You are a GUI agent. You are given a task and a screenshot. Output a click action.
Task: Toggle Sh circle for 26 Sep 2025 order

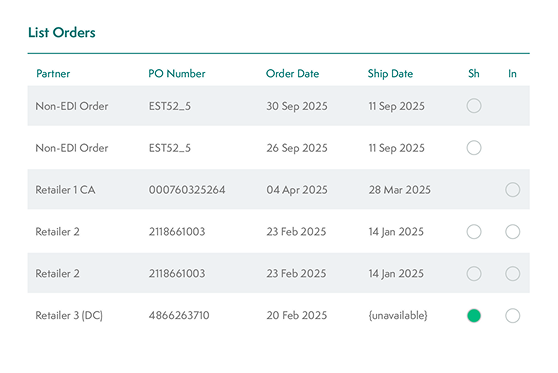[474, 147]
